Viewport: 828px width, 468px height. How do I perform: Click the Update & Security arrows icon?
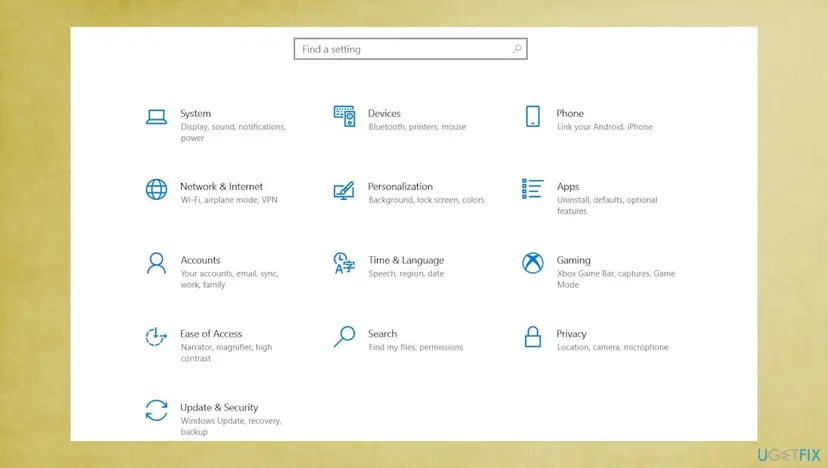(156, 410)
